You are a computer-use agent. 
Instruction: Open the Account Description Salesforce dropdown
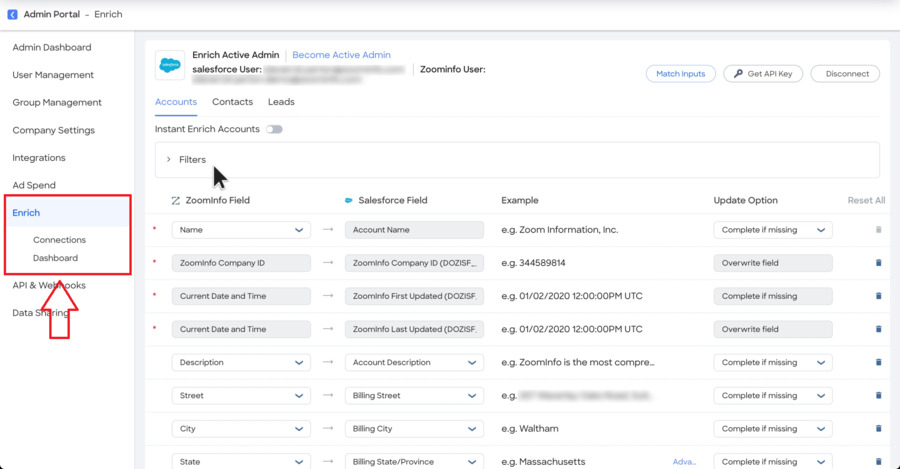tap(414, 362)
